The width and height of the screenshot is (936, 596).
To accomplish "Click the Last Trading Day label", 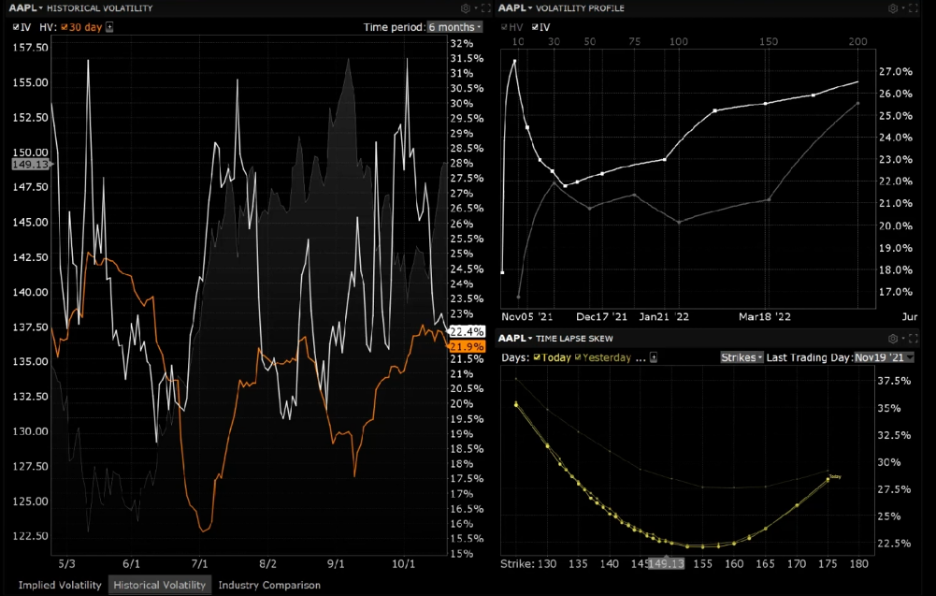I will 808,357.
